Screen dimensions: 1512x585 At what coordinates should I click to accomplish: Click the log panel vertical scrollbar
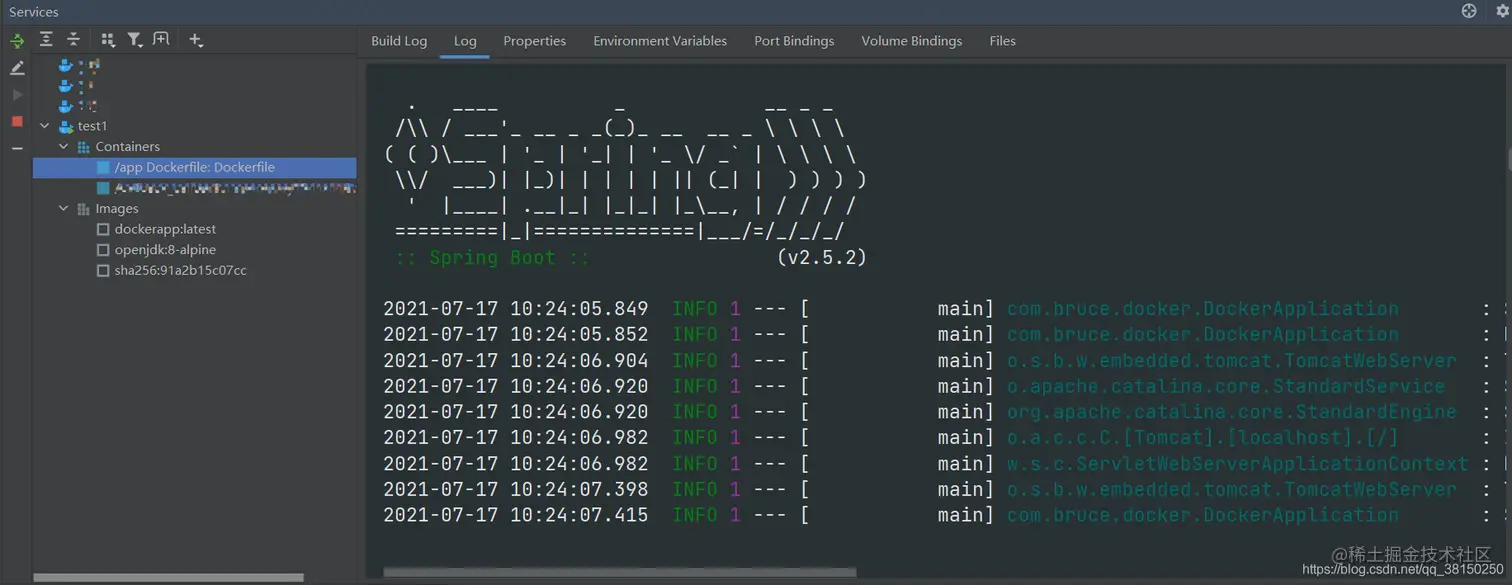coord(1508,160)
